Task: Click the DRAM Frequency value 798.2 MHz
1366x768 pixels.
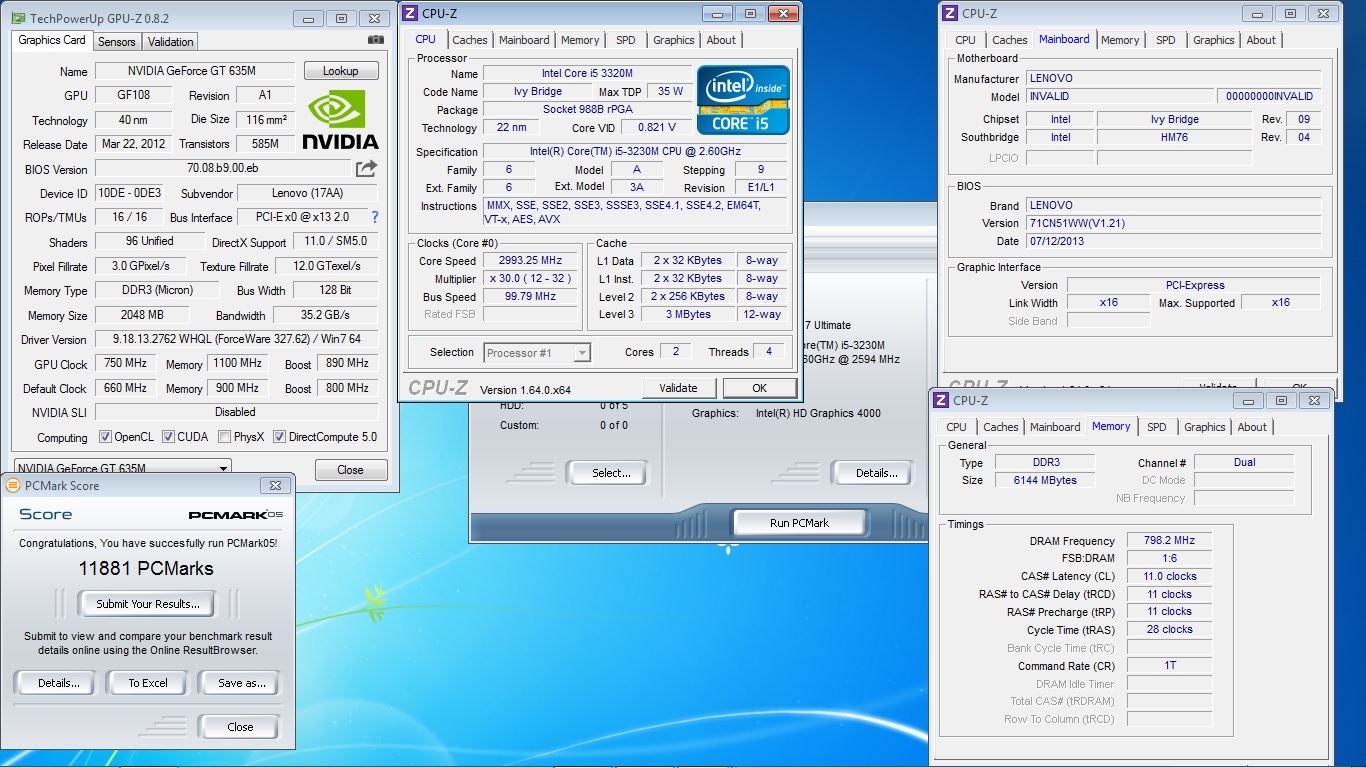Action: point(1169,541)
